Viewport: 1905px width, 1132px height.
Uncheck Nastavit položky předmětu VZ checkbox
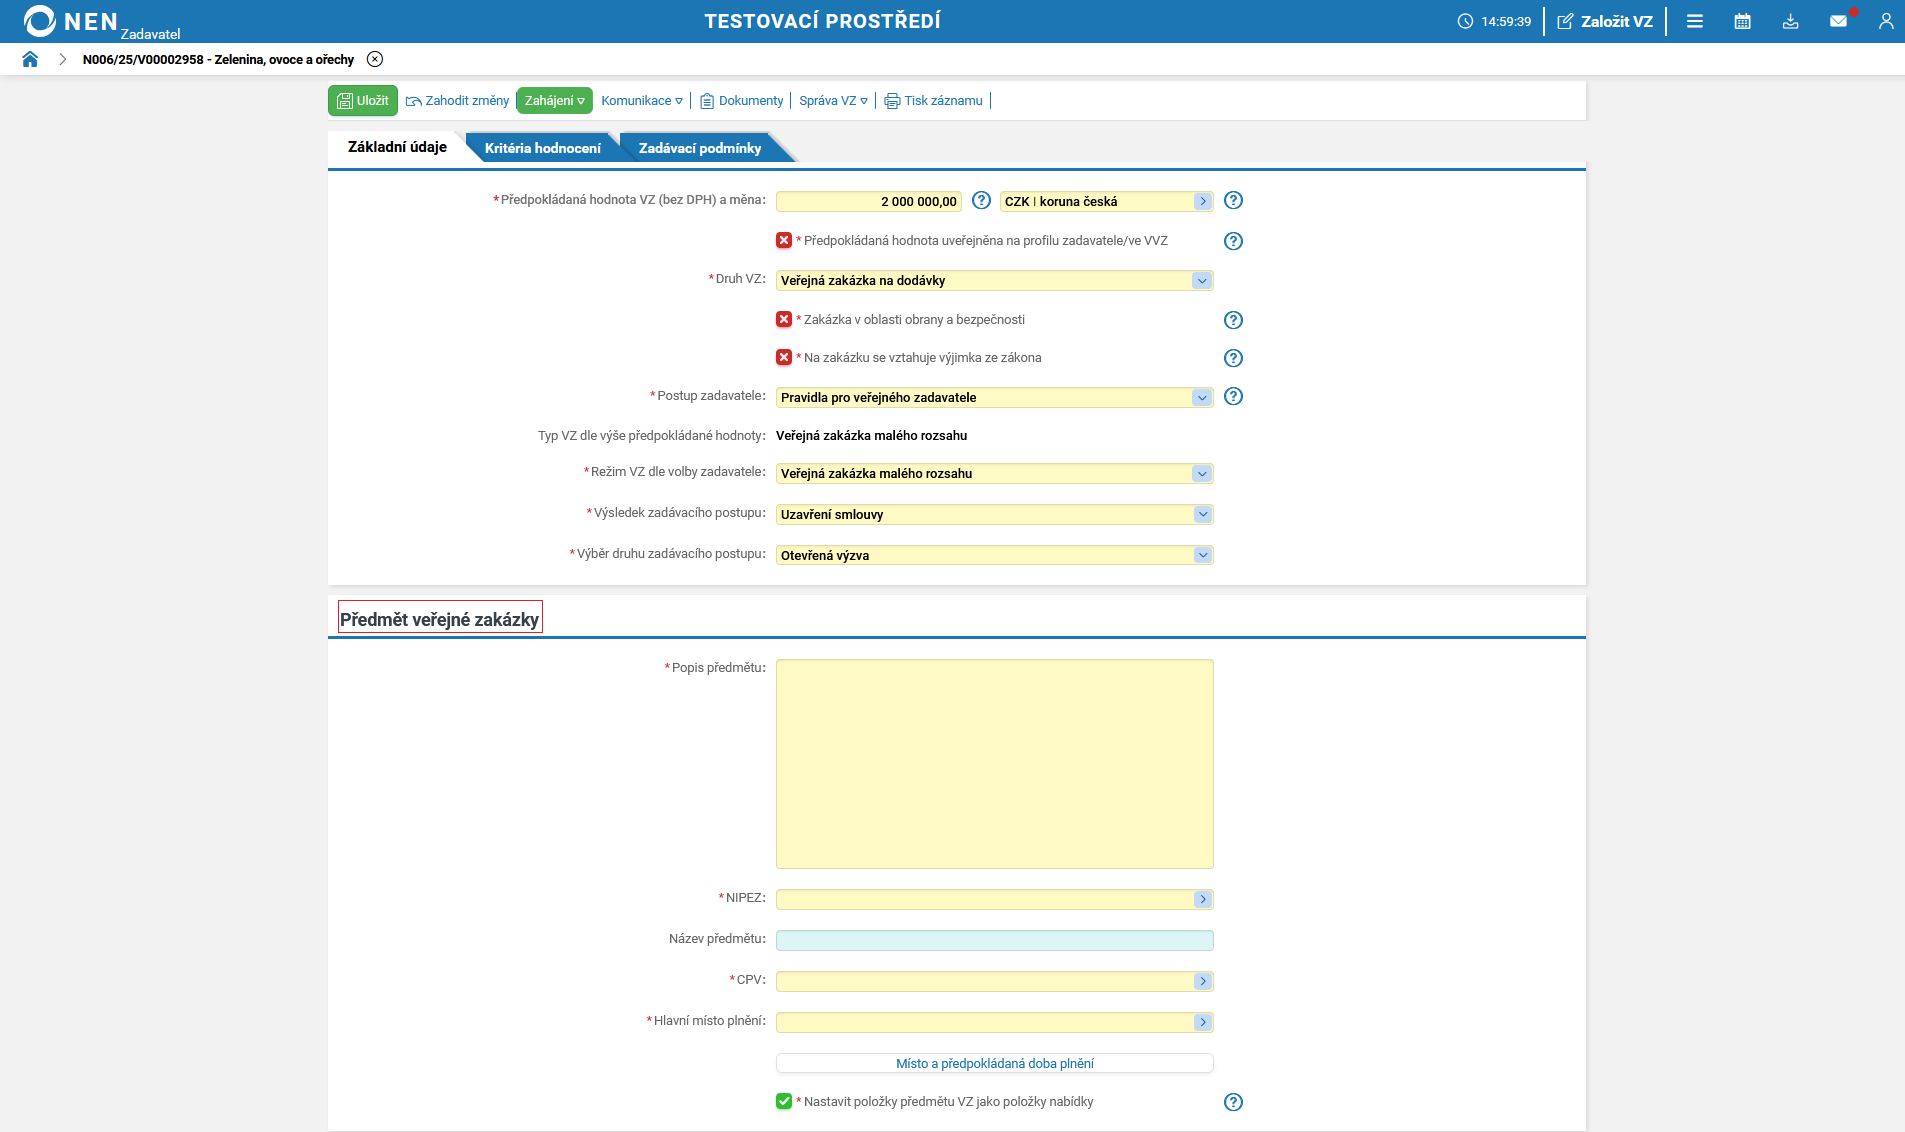(x=784, y=1102)
